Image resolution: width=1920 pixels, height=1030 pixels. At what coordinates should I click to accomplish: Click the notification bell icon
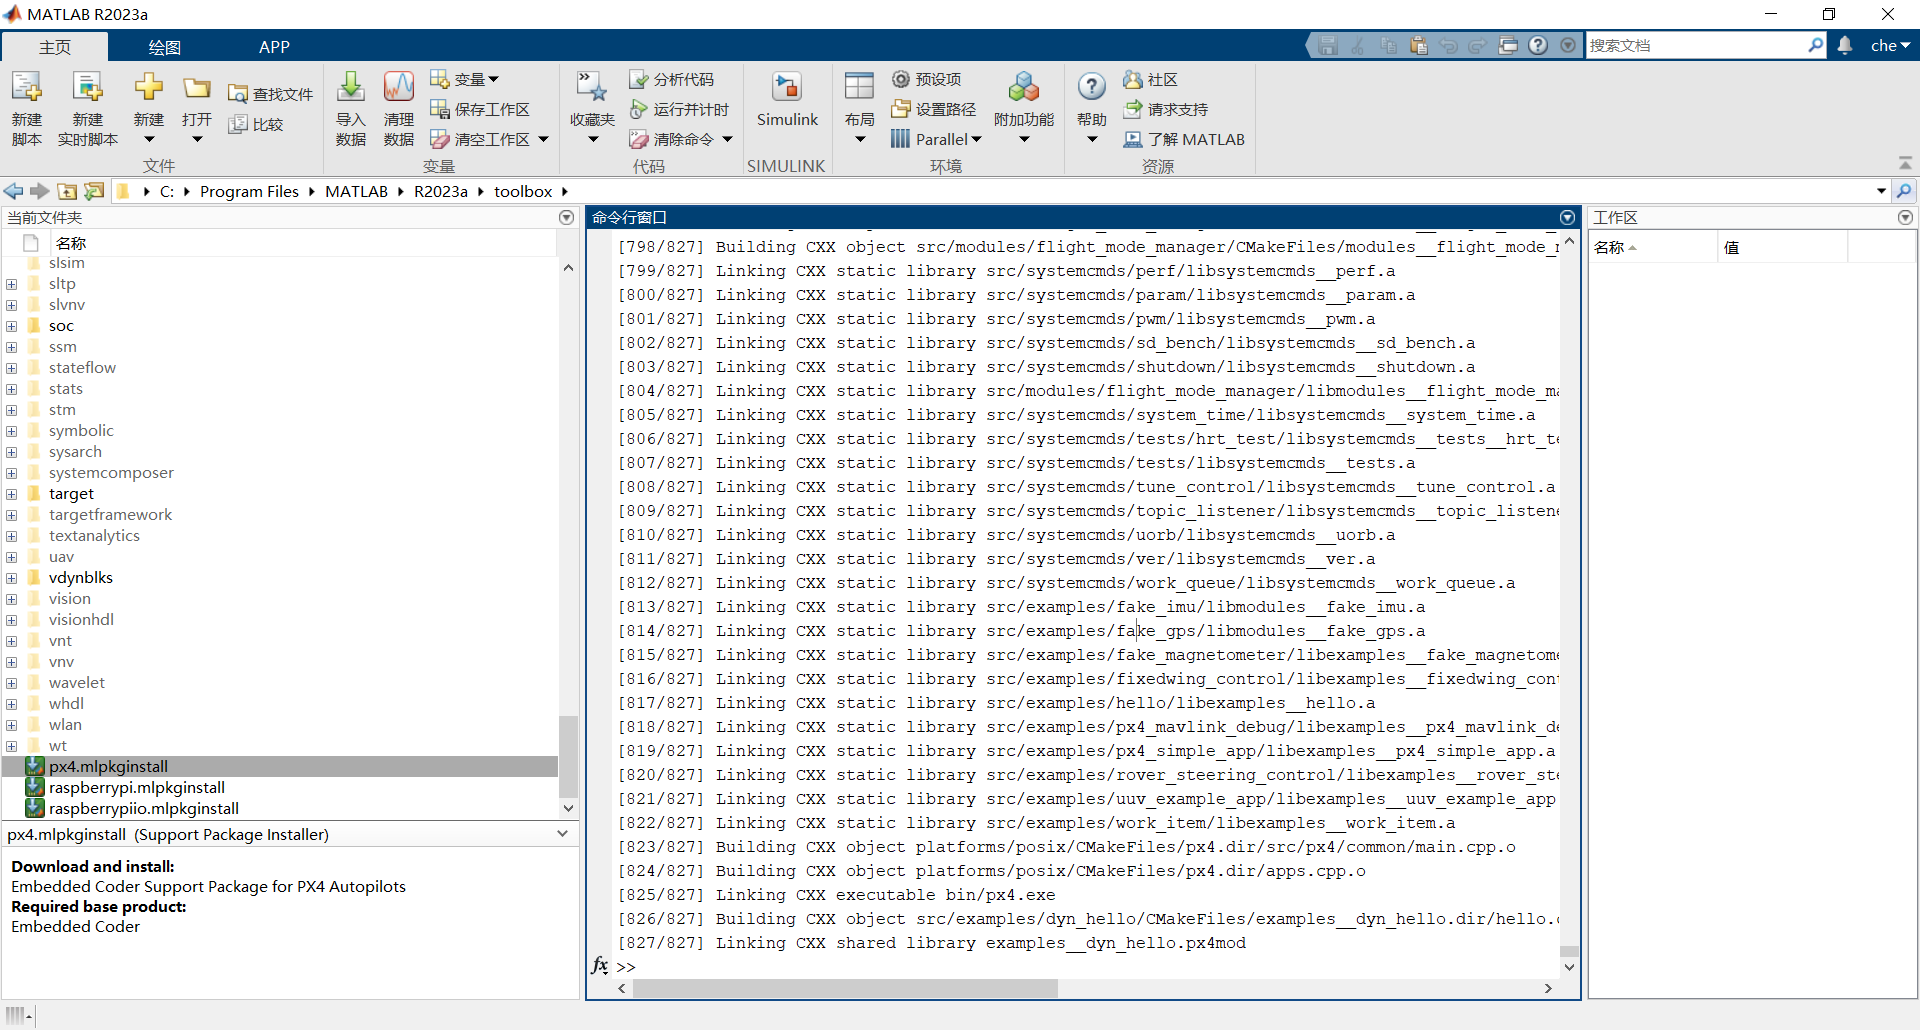coord(1845,45)
